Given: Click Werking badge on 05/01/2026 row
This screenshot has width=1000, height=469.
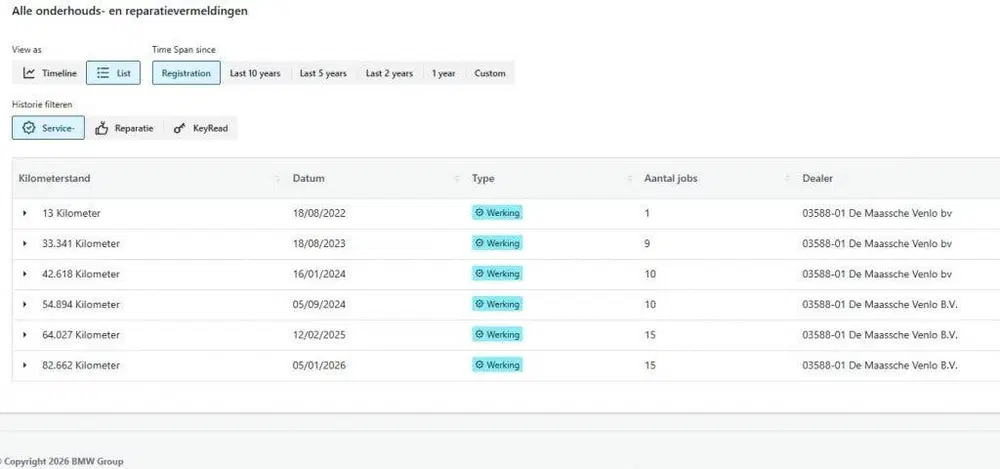Looking at the screenshot, I should click(497, 365).
